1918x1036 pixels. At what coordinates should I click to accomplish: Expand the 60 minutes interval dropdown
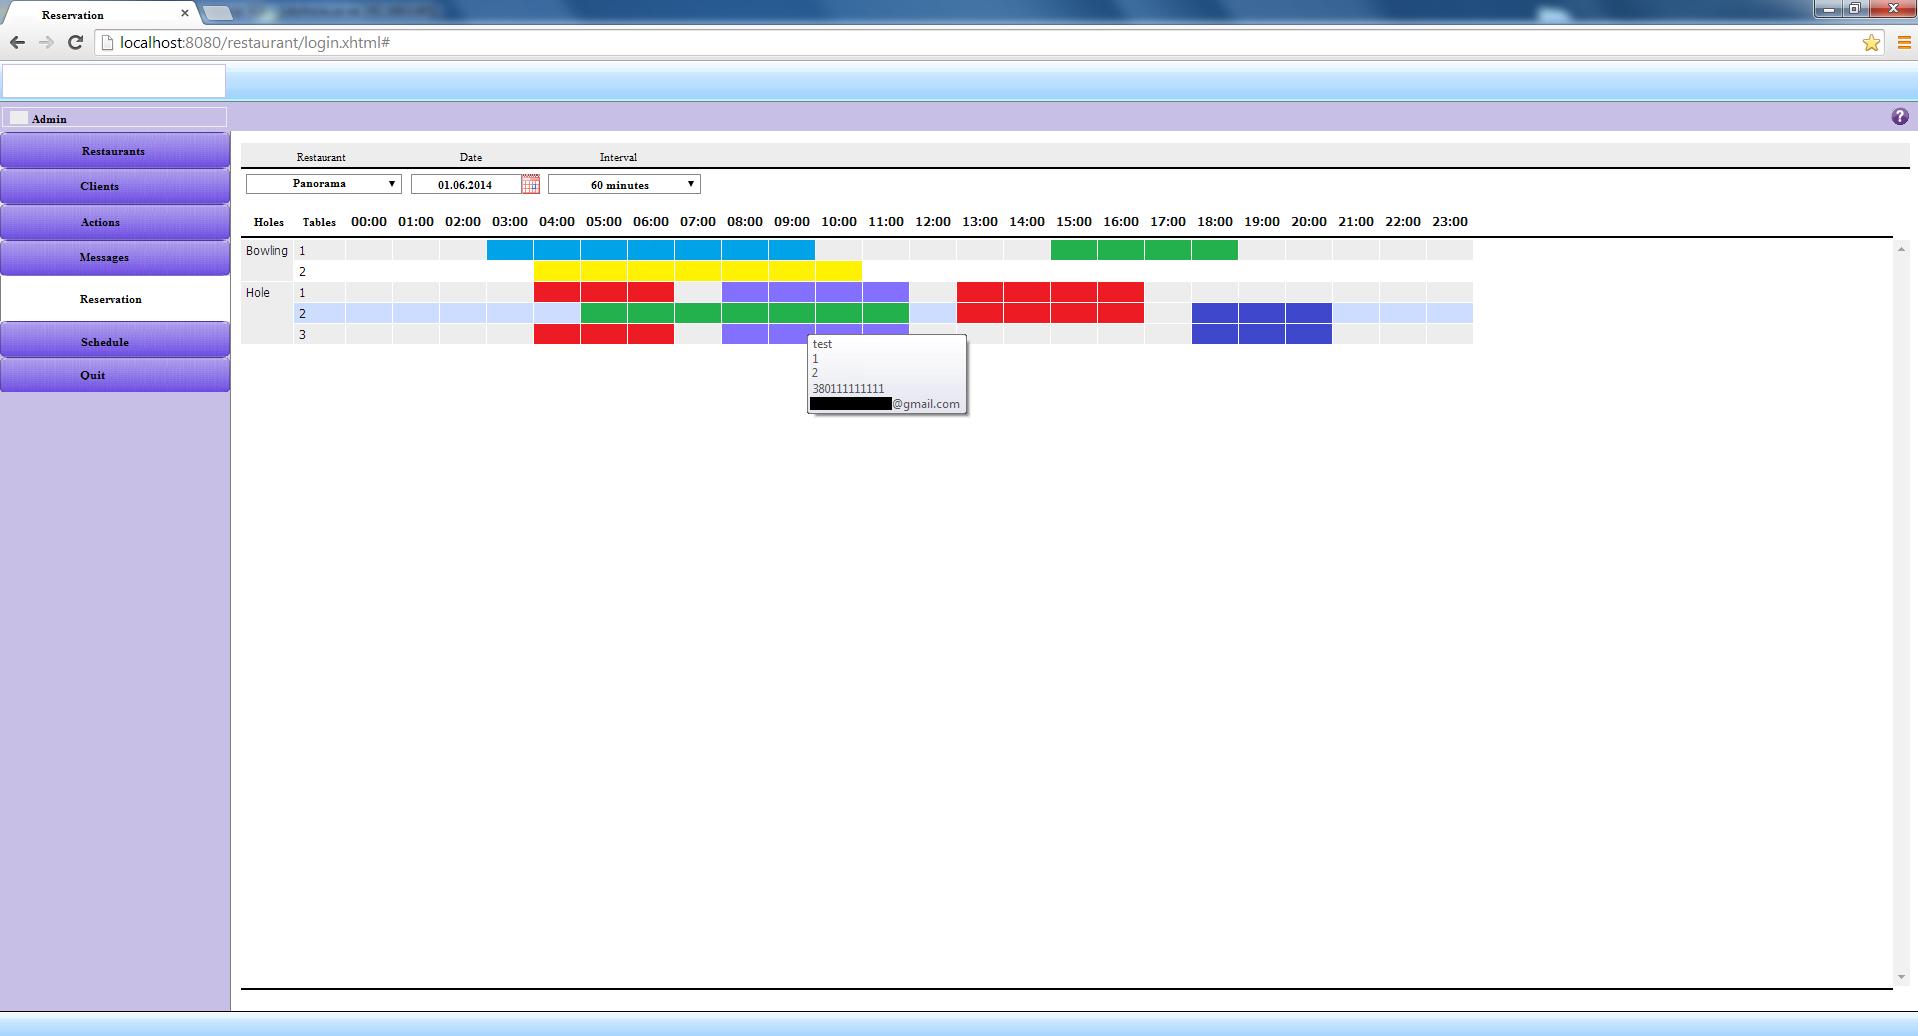tap(624, 185)
